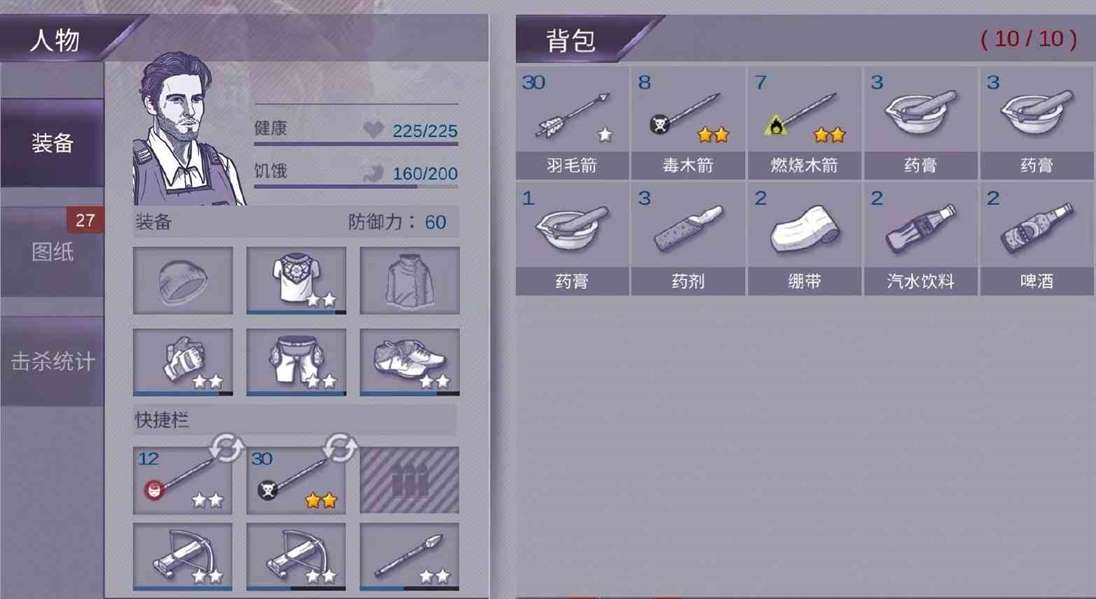Viewport: 1096px width, 599px height.
Task: Swap the poison arrow quickbar ammo
Action: click(x=340, y=449)
